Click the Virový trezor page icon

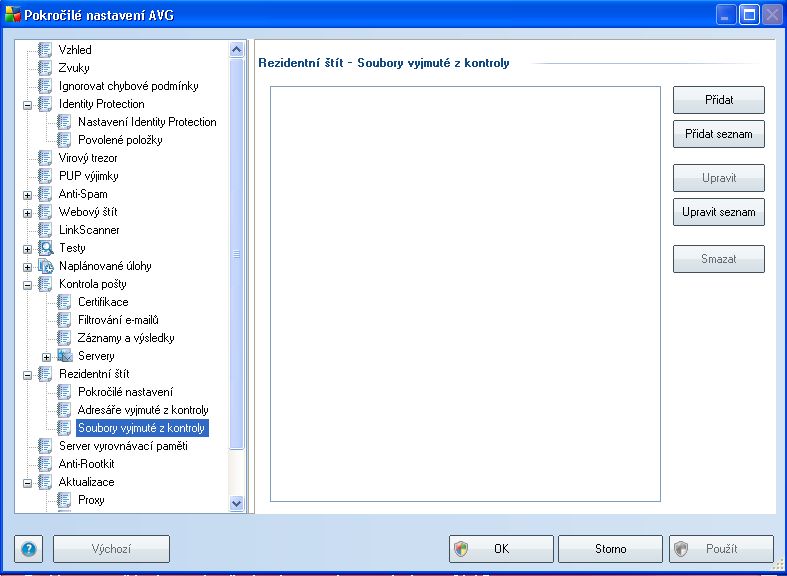coord(45,158)
